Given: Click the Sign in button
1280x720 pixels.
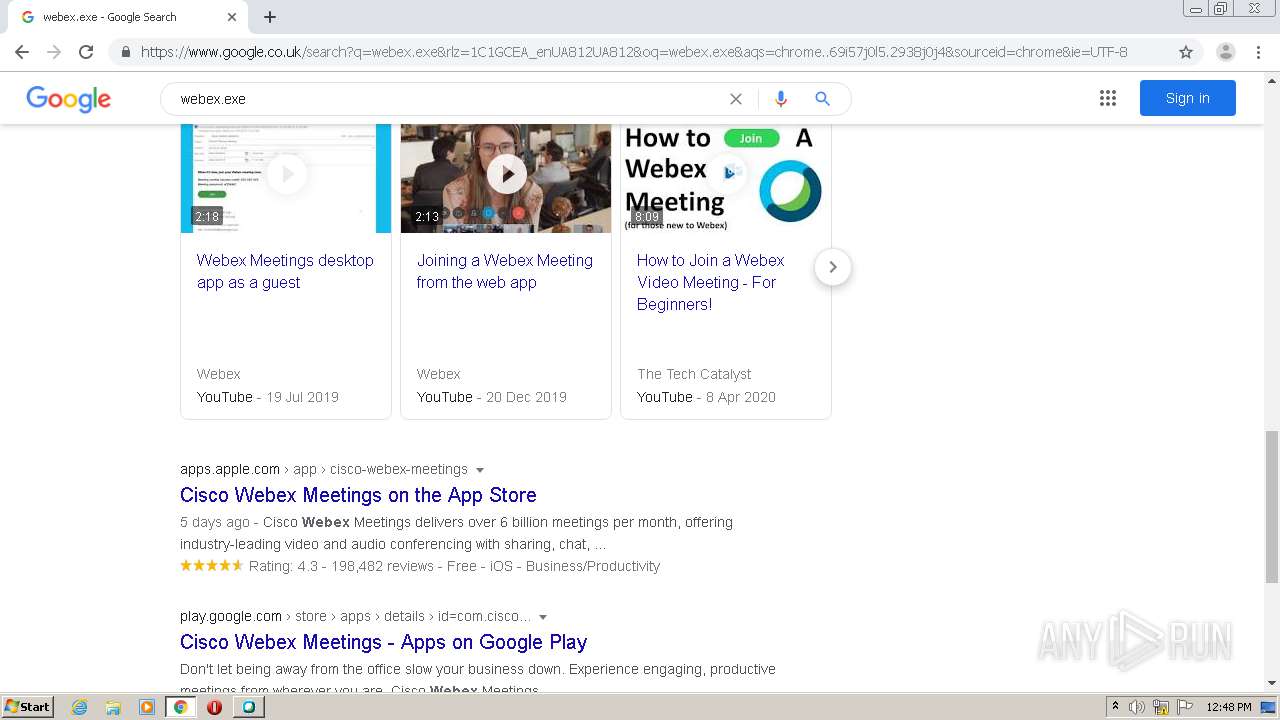Looking at the screenshot, I should tap(1188, 98).
